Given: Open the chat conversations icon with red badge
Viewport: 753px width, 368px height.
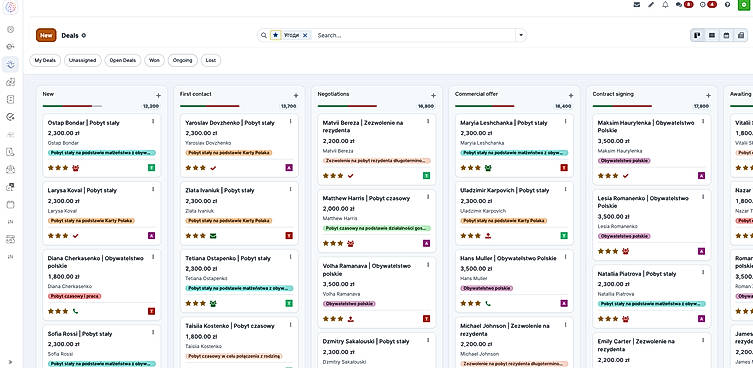Looking at the screenshot, I should [x=684, y=5].
